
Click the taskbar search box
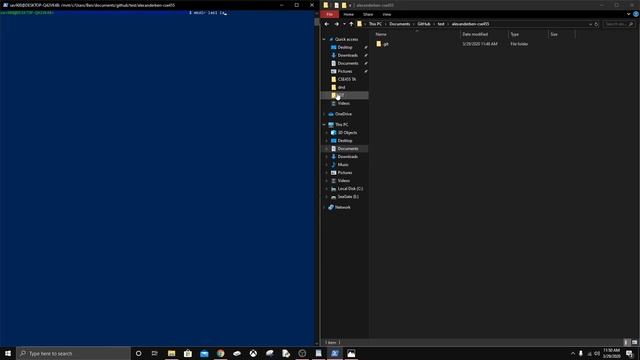click(73, 353)
